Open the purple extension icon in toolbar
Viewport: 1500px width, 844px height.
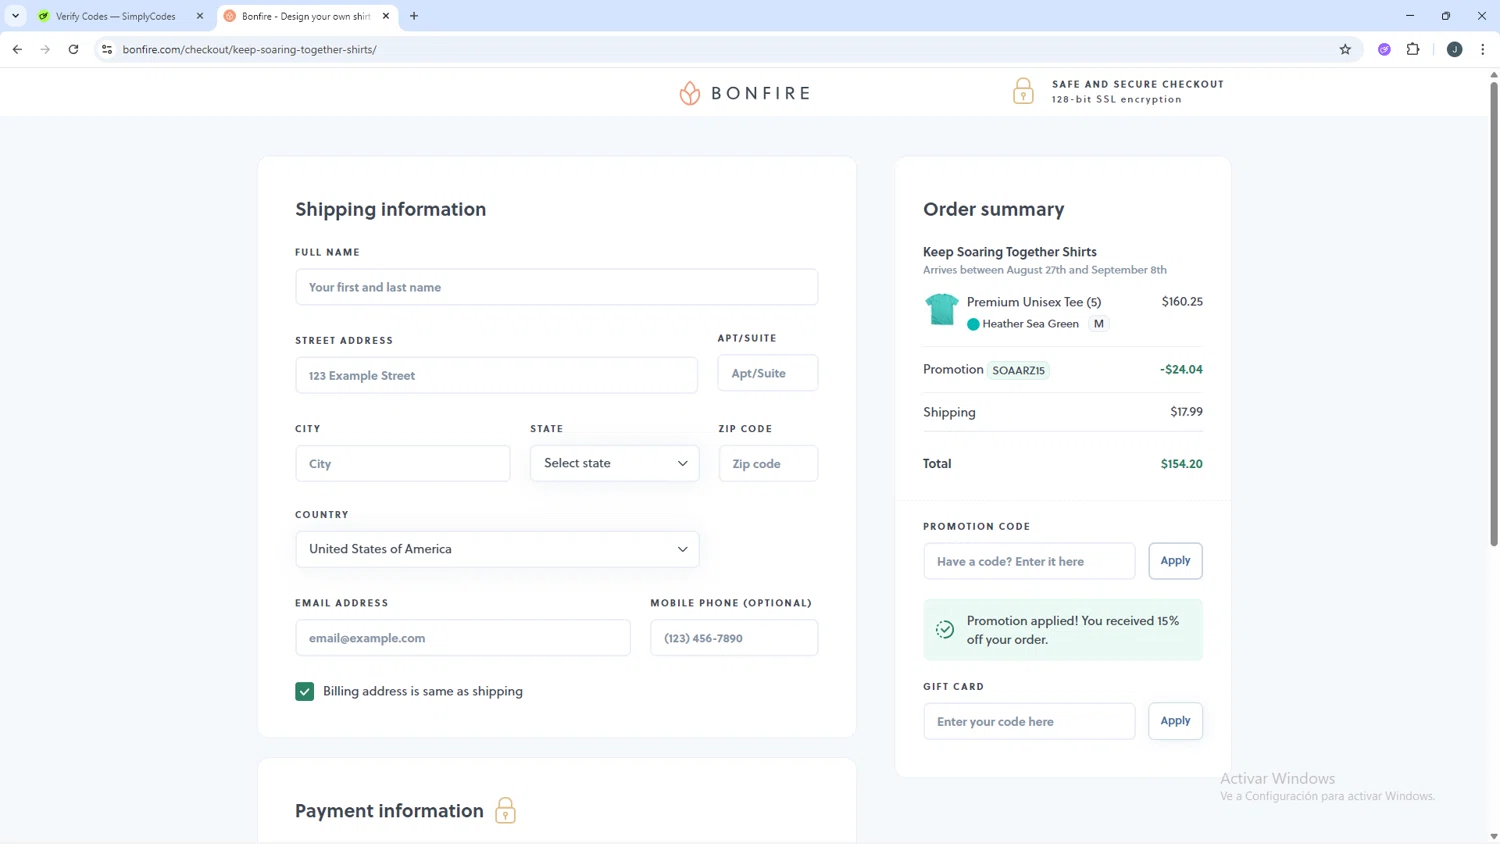click(x=1384, y=49)
